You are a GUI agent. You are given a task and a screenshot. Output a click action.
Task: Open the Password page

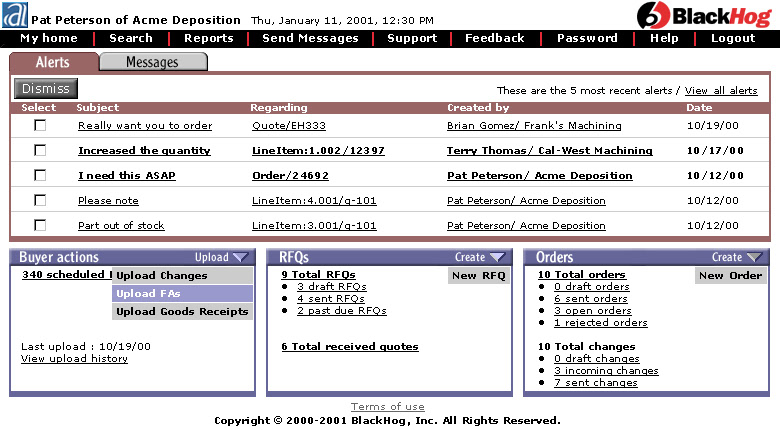587,38
